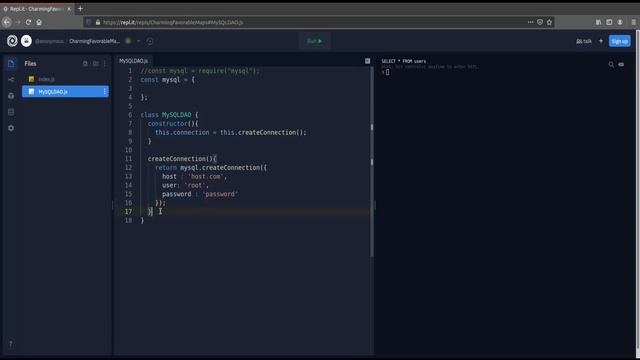Switch to the MySQLDAO.js editor tab

pyautogui.click(x=133, y=61)
